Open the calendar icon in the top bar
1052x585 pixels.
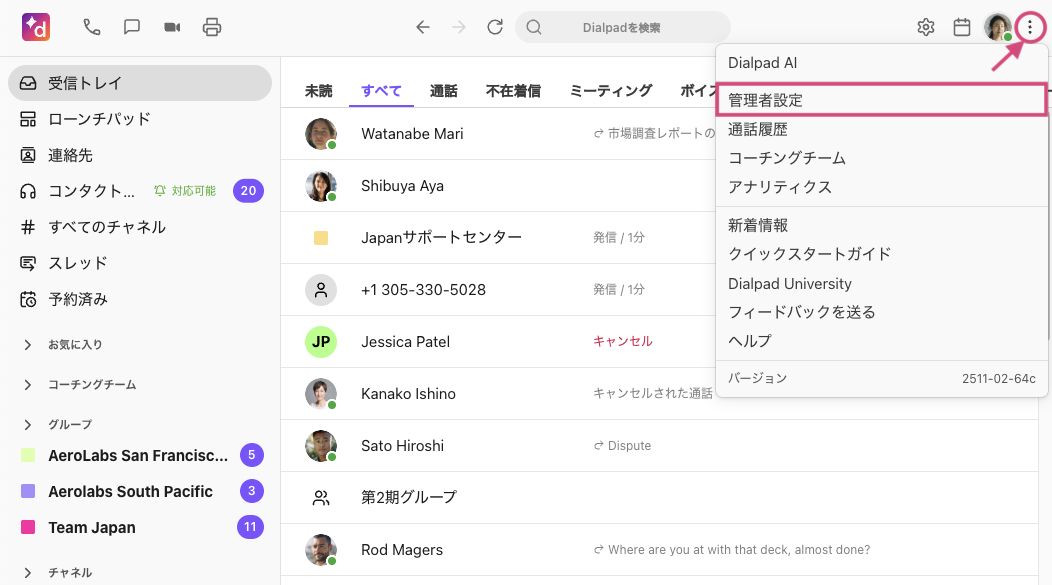[962, 27]
